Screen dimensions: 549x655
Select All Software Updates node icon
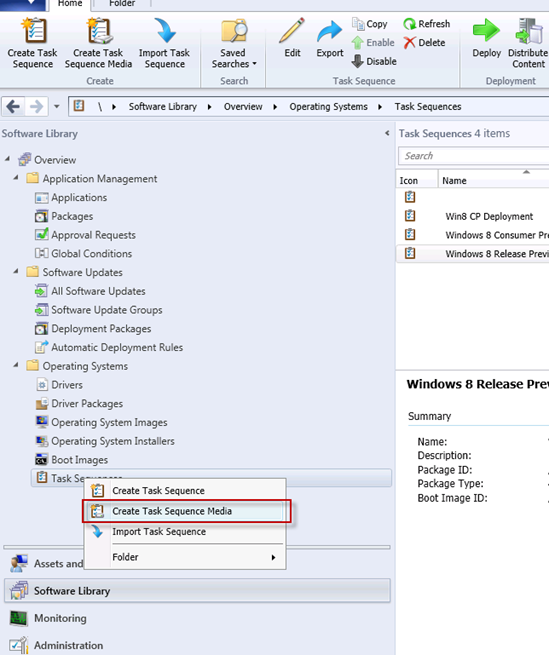(41, 291)
